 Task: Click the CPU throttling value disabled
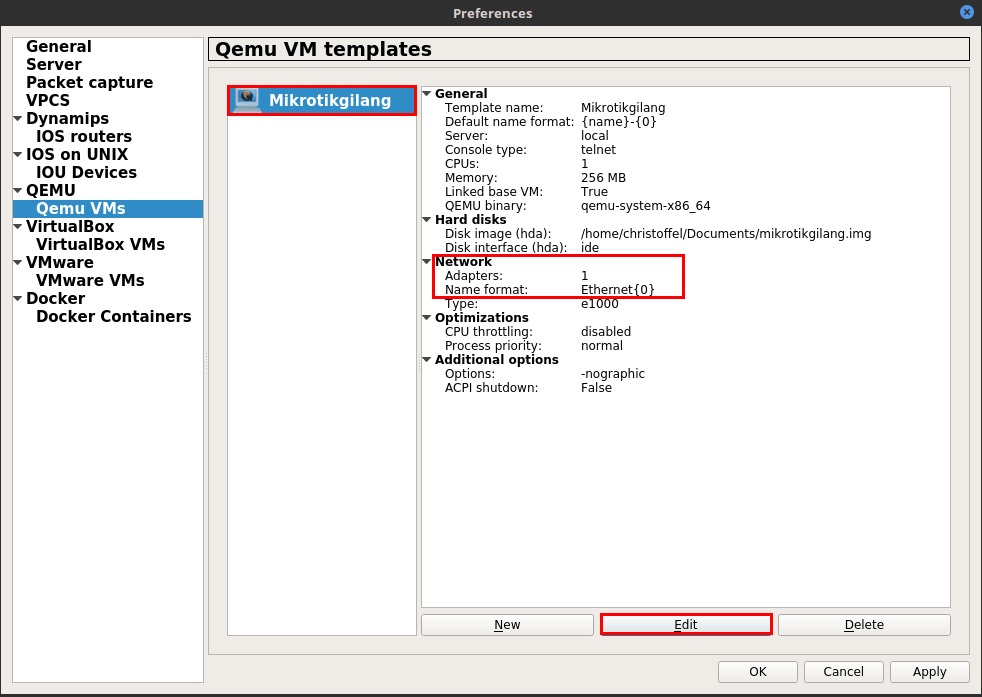pyautogui.click(x=606, y=331)
